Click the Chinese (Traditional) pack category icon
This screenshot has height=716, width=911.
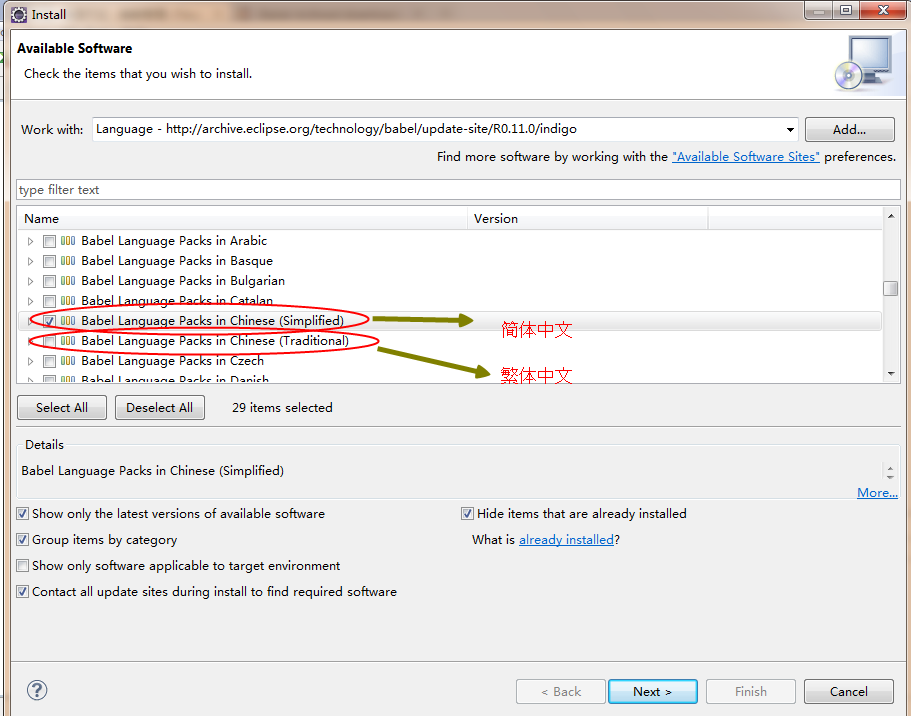coord(68,341)
